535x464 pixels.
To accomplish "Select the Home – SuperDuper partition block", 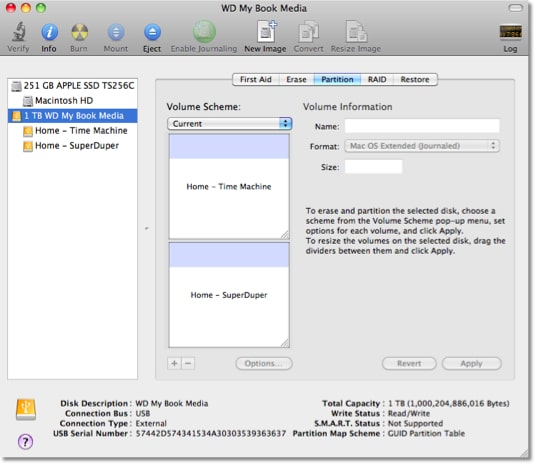I will coord(229,295).
